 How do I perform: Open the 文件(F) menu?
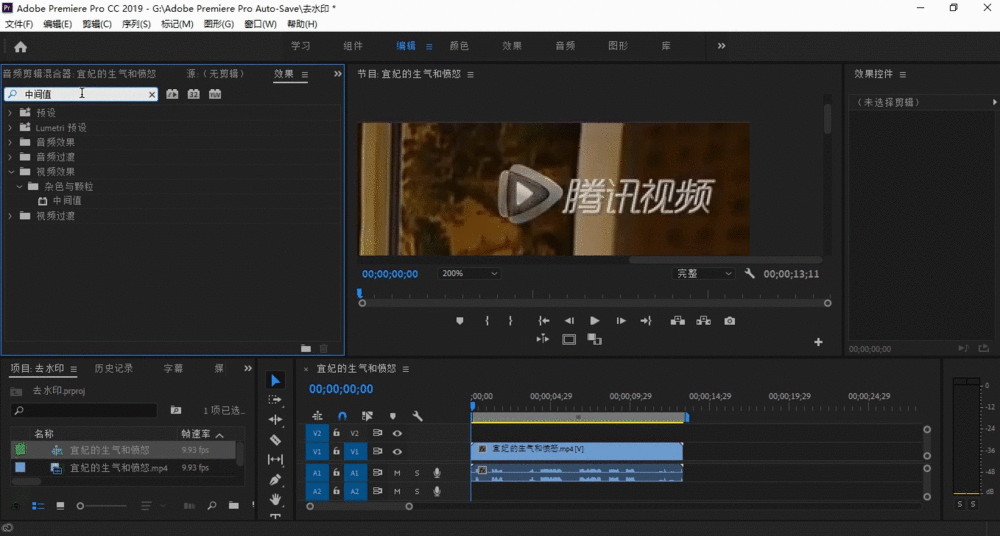pyautogui.click(x=19, y=24)
